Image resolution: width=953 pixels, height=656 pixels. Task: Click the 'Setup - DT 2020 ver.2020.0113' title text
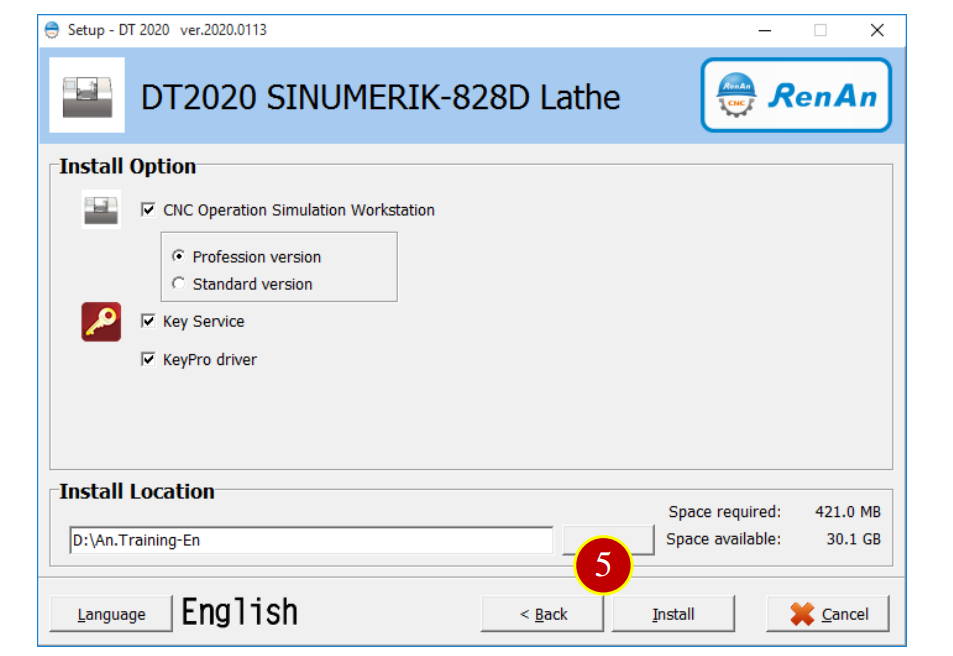pos(167,30)
